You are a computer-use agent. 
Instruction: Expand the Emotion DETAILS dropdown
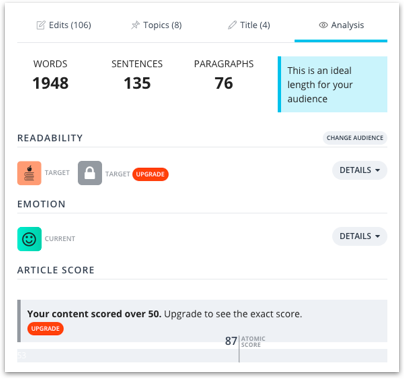[x=359, y=236]
